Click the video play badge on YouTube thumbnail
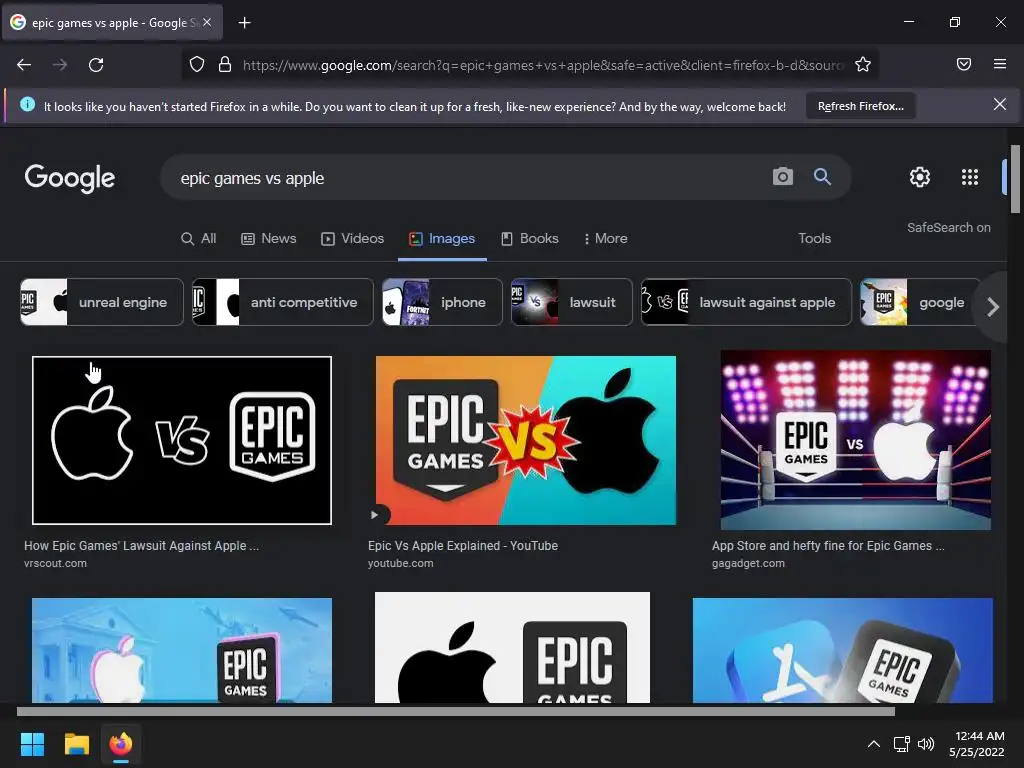This screenshot has height=768, width=1024. coord(375,515)
